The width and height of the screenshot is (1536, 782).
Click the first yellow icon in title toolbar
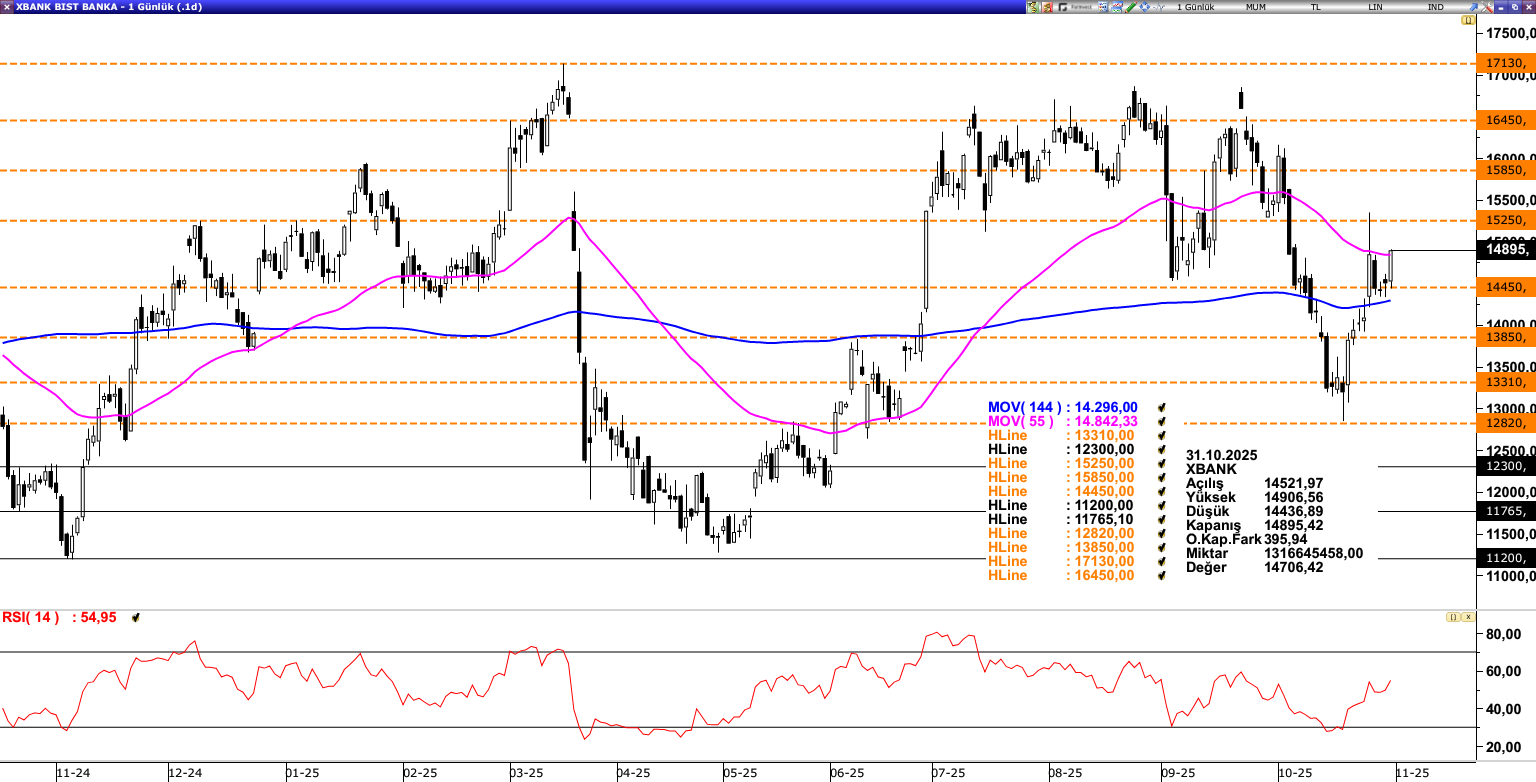[1032, 7]
